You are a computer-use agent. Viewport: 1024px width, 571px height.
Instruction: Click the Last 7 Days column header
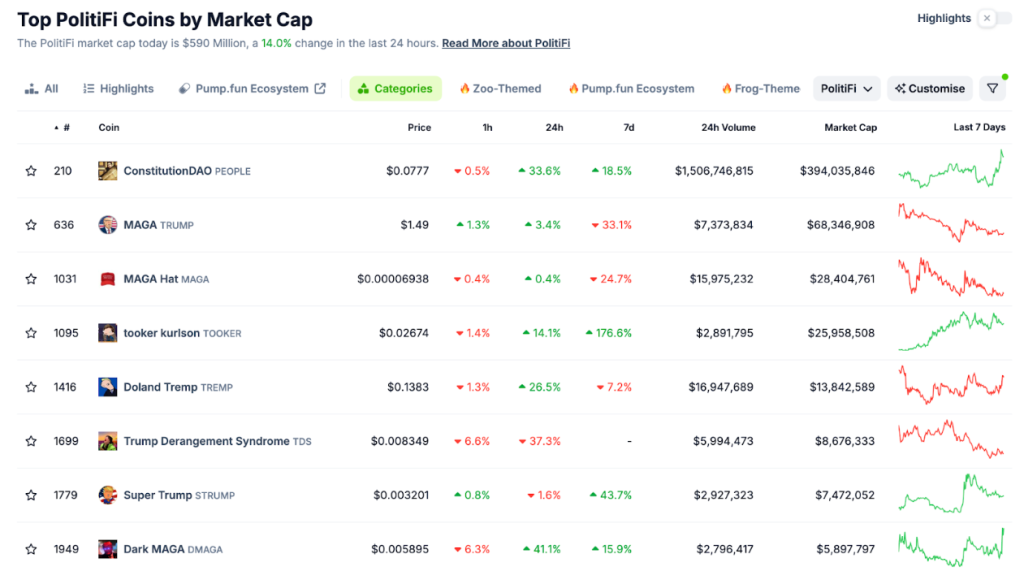tap(979, 127)
